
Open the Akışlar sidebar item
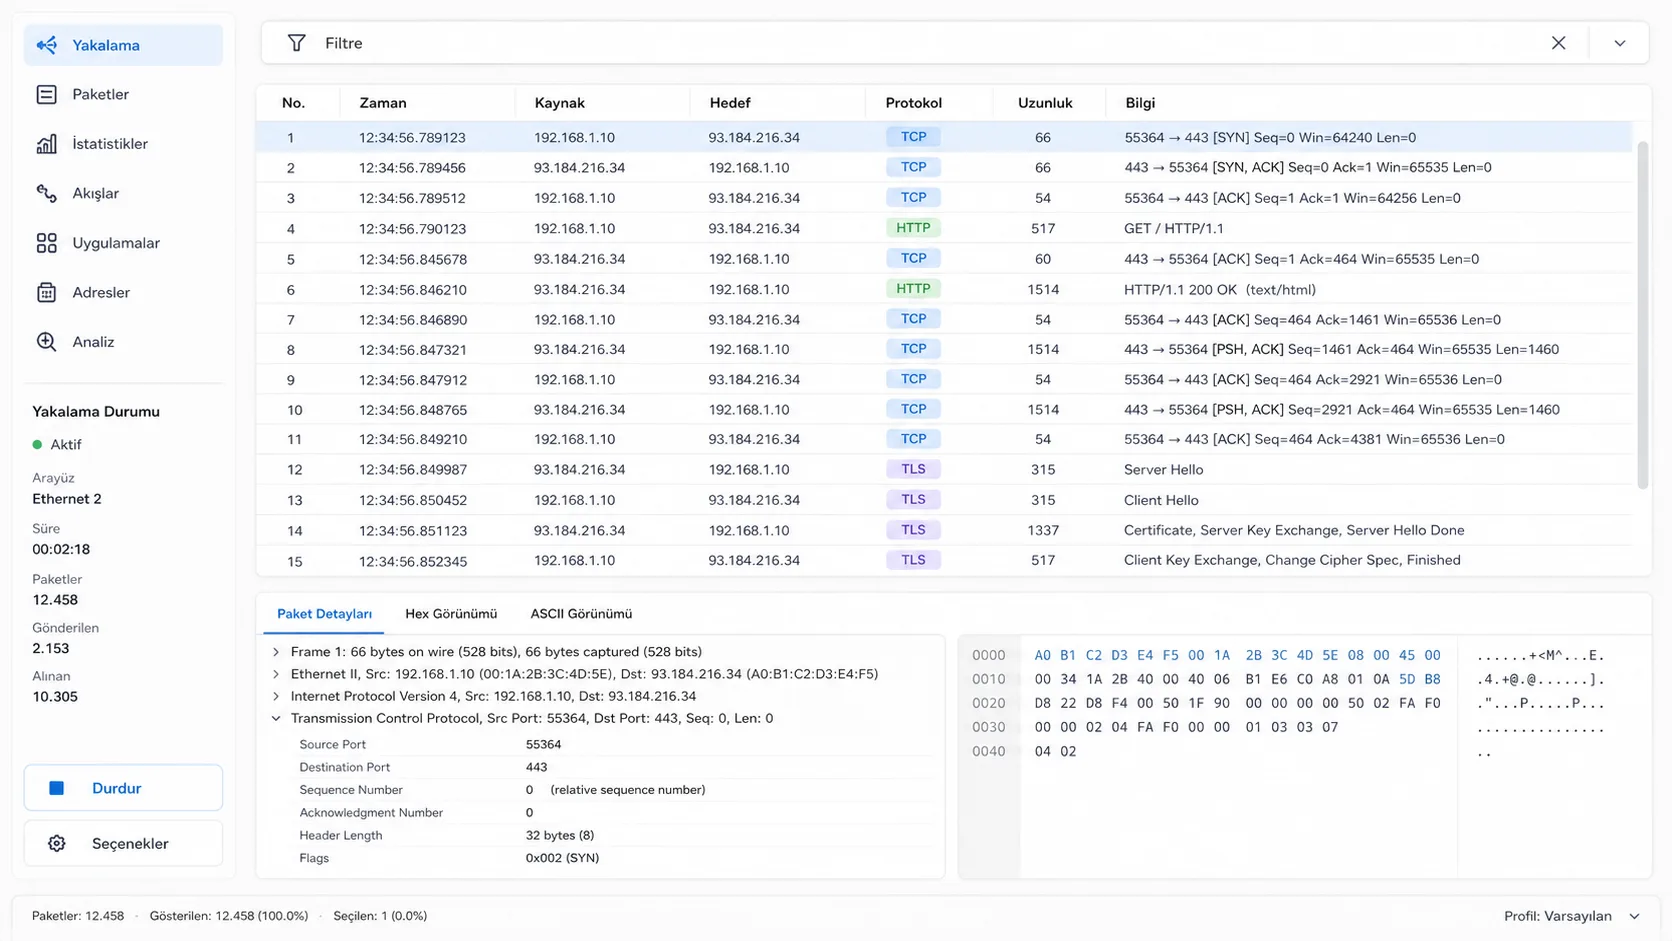click(x=123, y=193)
